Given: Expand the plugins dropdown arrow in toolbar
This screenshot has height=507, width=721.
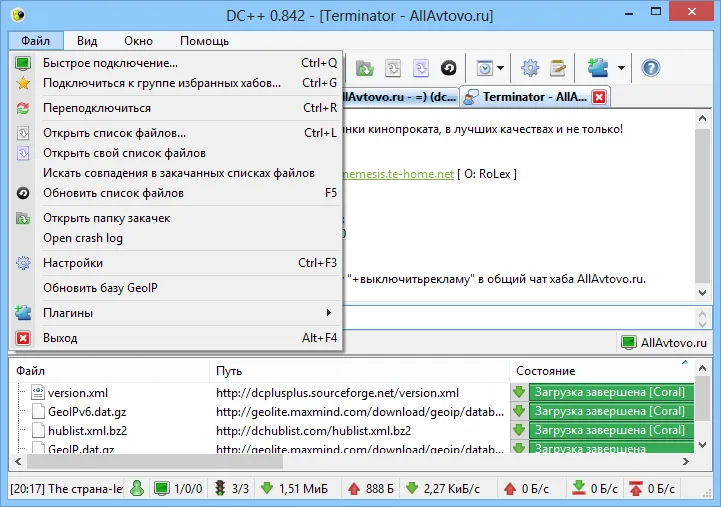Looking at the screenshot, I should tap(621, 68).
